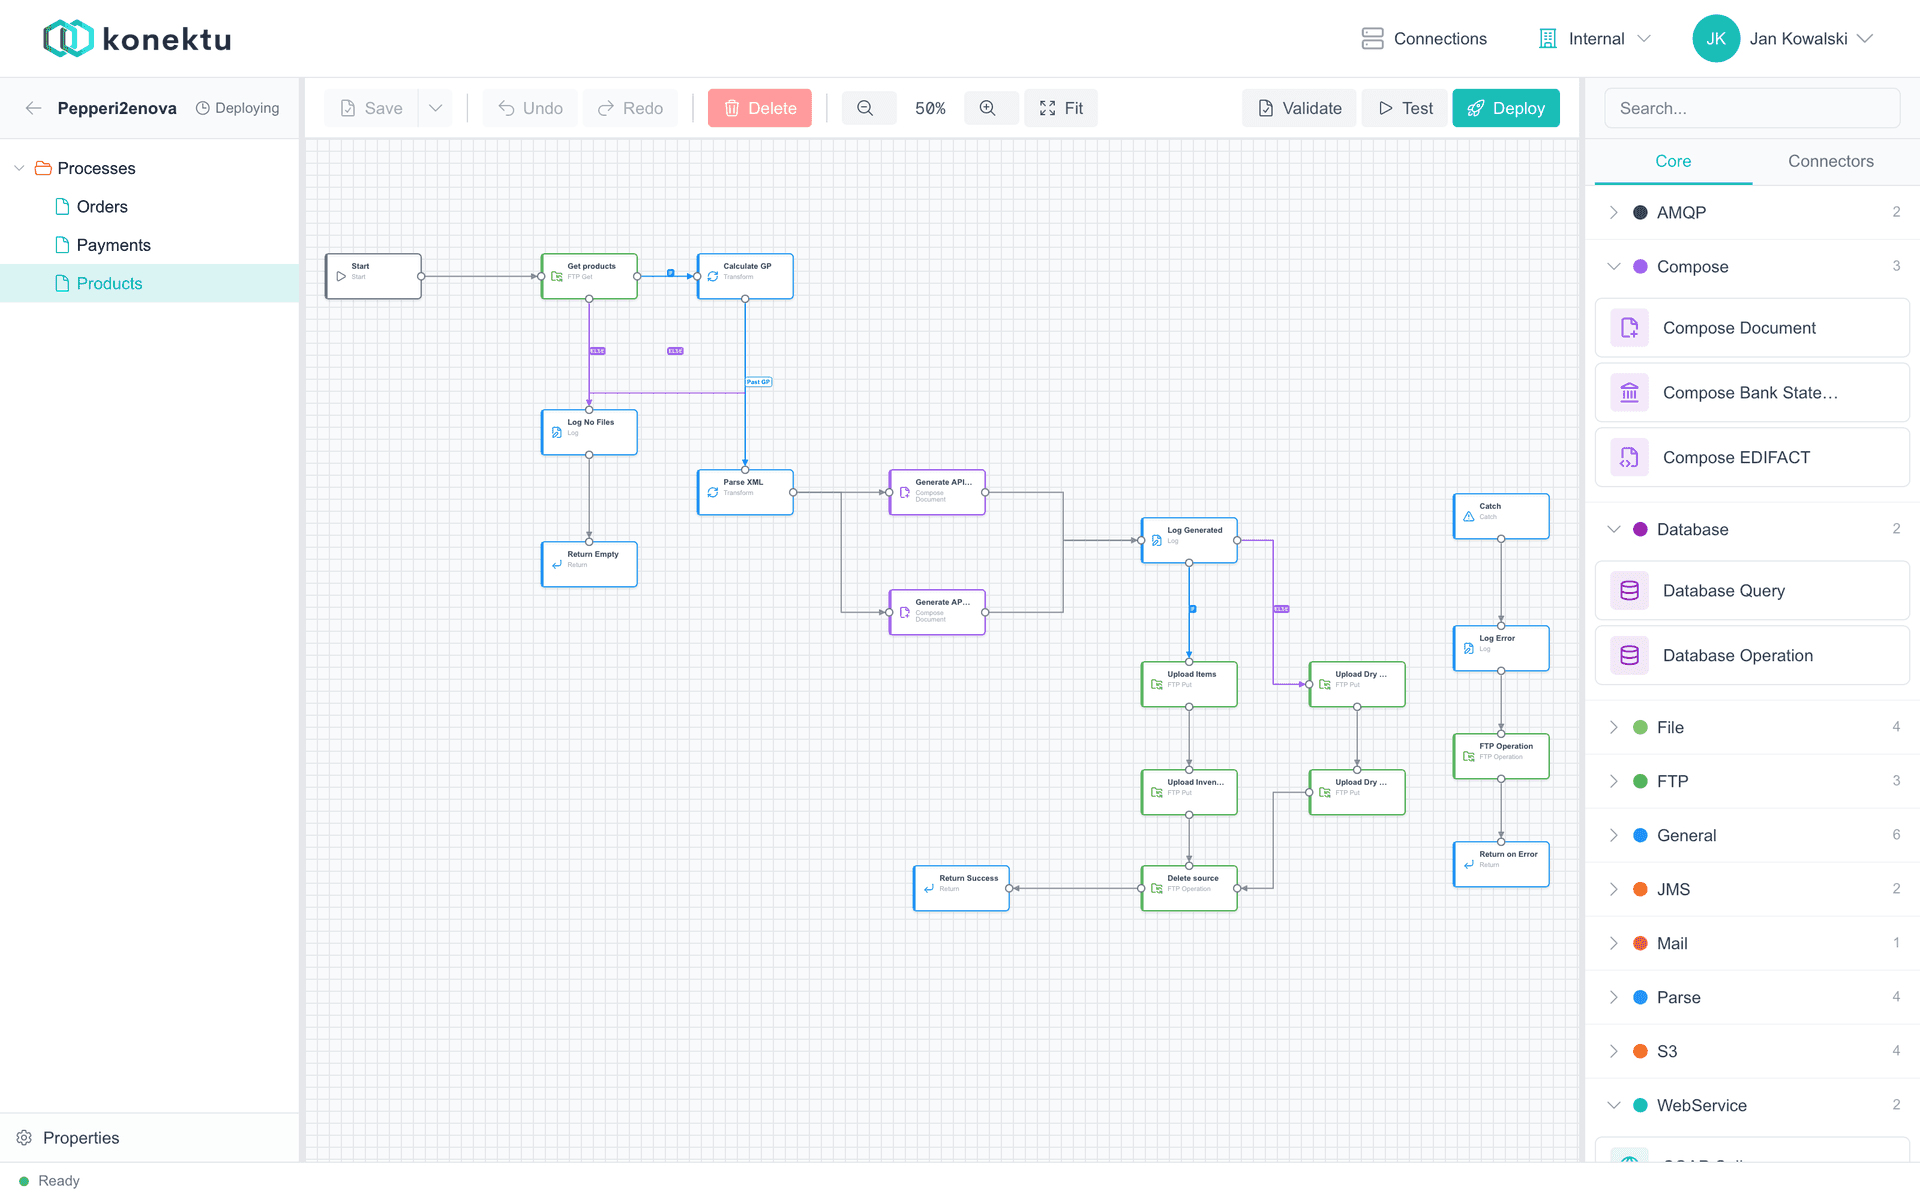Click the zoom out magnifier icon
This screenshot has height=1200, width=1920.
(867, 108)
